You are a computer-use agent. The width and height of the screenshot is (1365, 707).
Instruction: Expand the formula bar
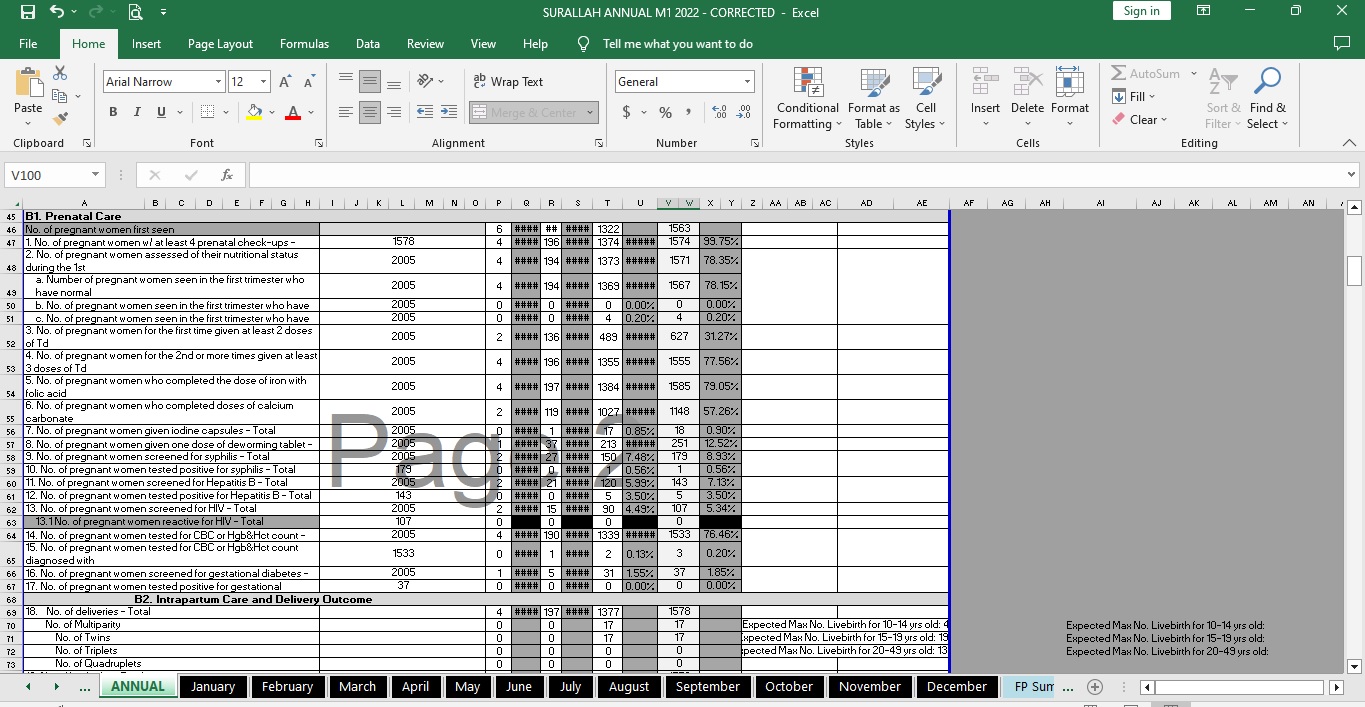point(1352,175)
